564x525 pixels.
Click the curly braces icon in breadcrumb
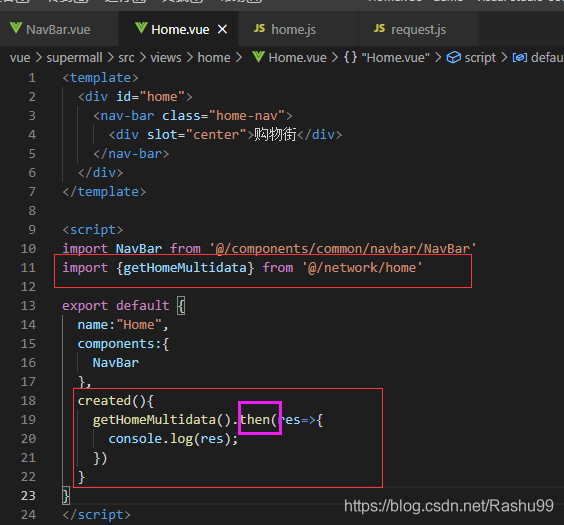coord(350,57)
